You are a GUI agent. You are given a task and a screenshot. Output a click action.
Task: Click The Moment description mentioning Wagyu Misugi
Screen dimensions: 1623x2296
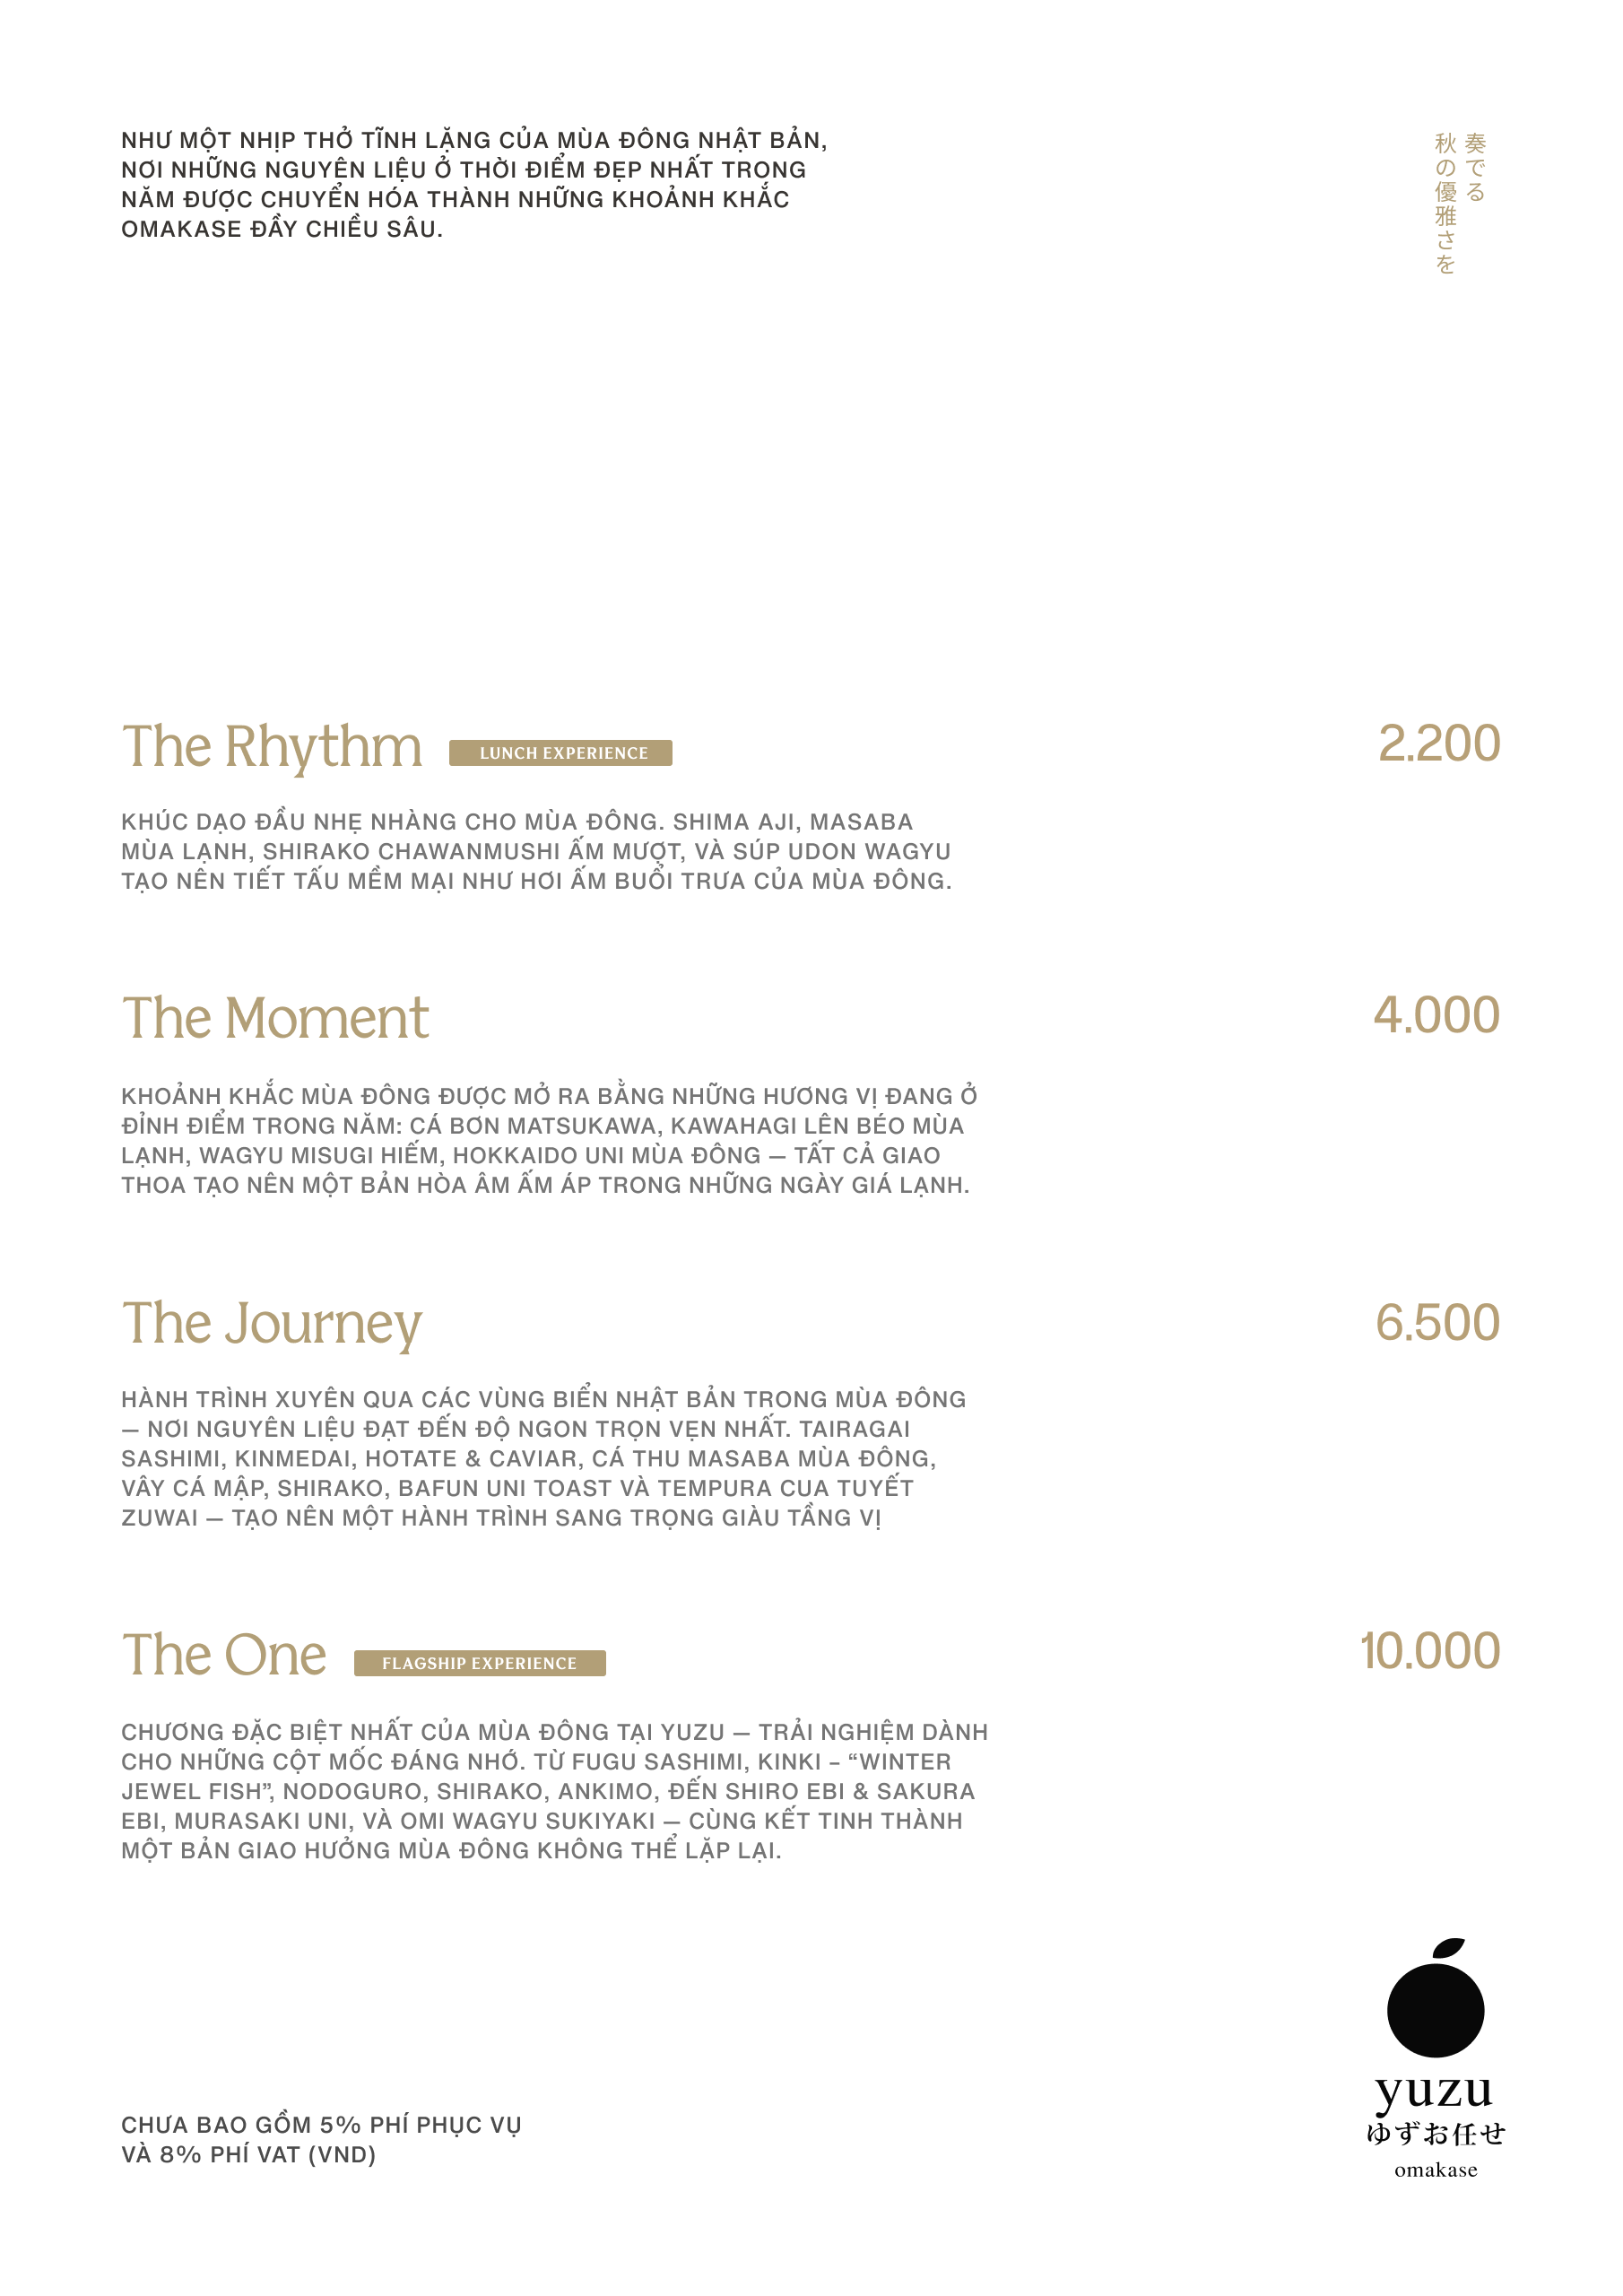pos(548,1140)
